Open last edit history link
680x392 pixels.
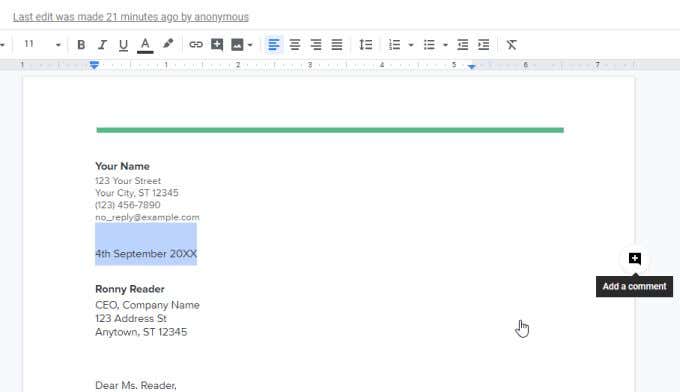click(131, 17)
